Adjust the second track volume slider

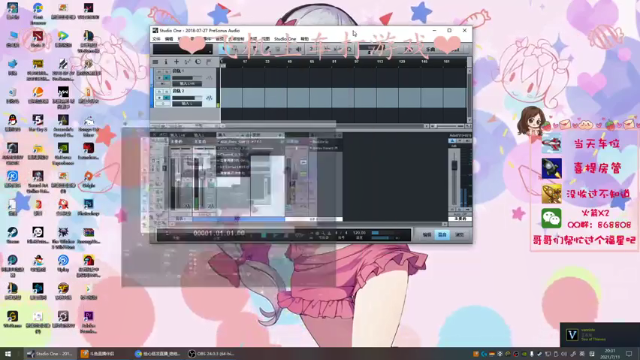tap(187, 98)
